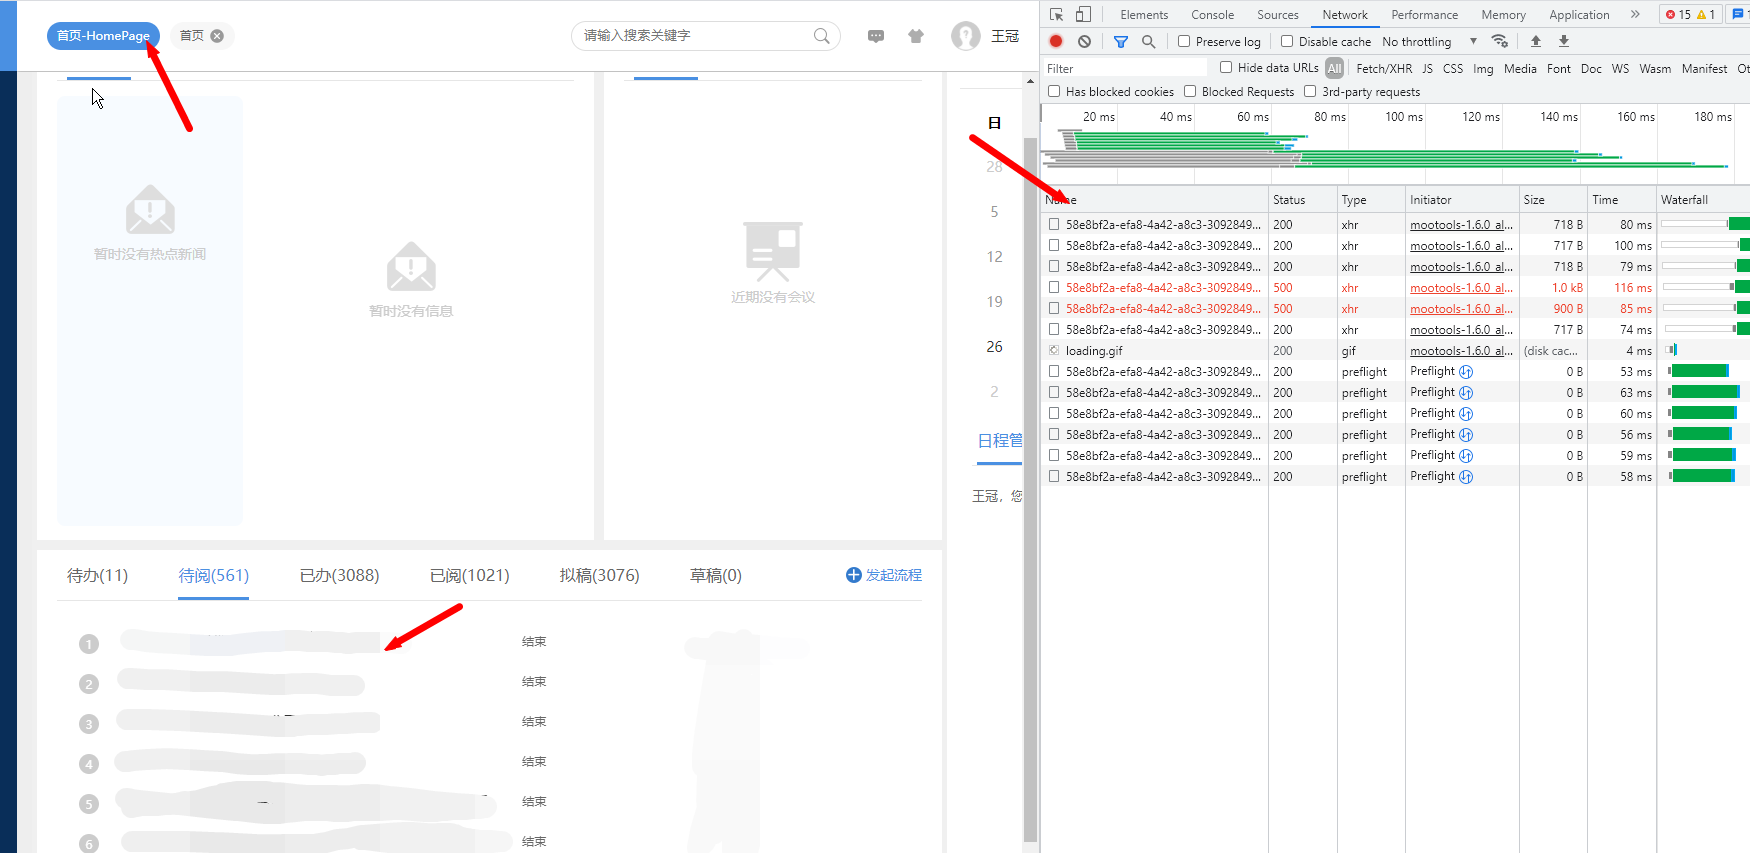Check the Blocked Requests checkbox
This screenshot has height=853, width=1750.
pyautogui.click(x=1190, y=91)
